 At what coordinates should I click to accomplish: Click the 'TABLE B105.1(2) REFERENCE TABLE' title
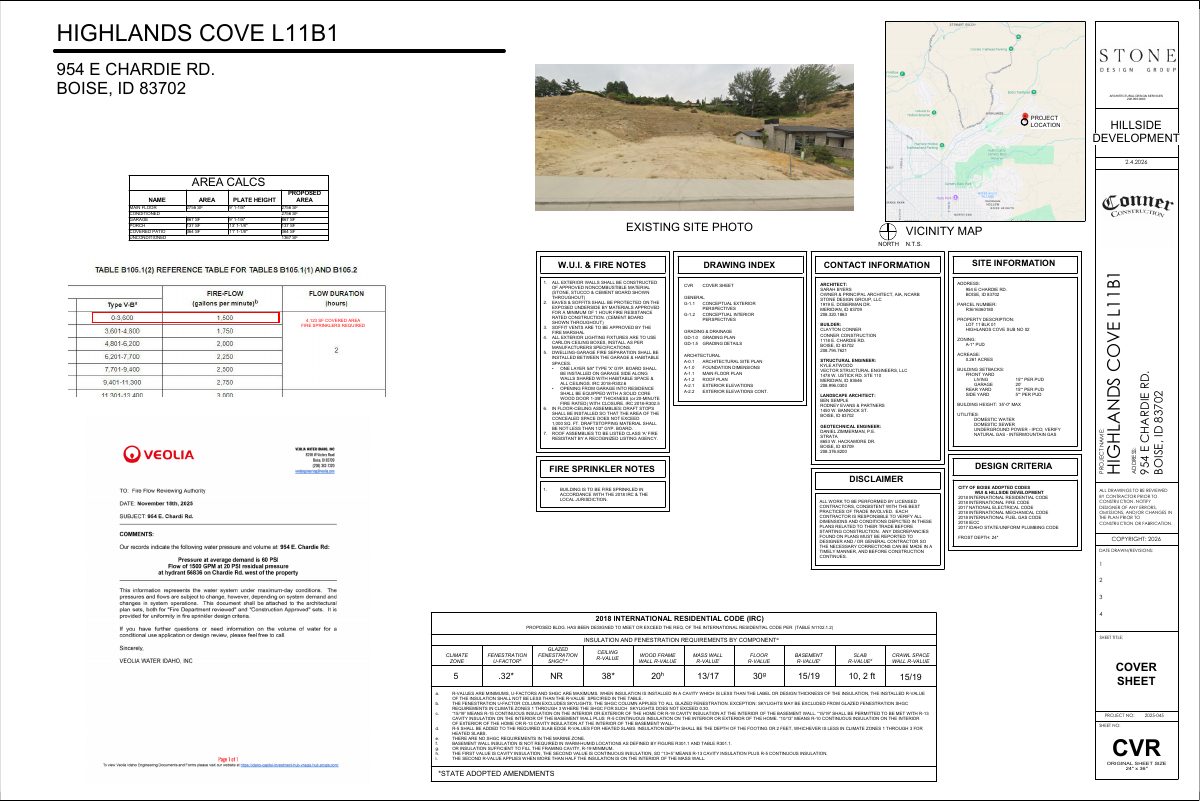(x=226, y=270)
